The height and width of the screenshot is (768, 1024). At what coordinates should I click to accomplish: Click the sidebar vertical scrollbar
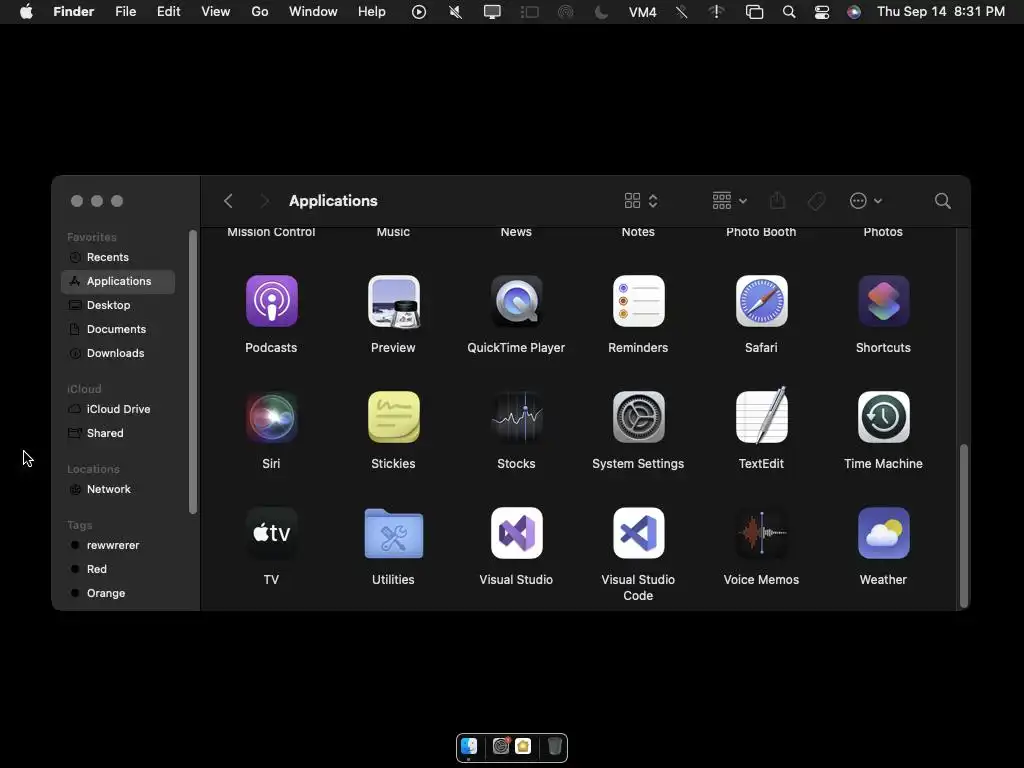click(x=193, y=372)
